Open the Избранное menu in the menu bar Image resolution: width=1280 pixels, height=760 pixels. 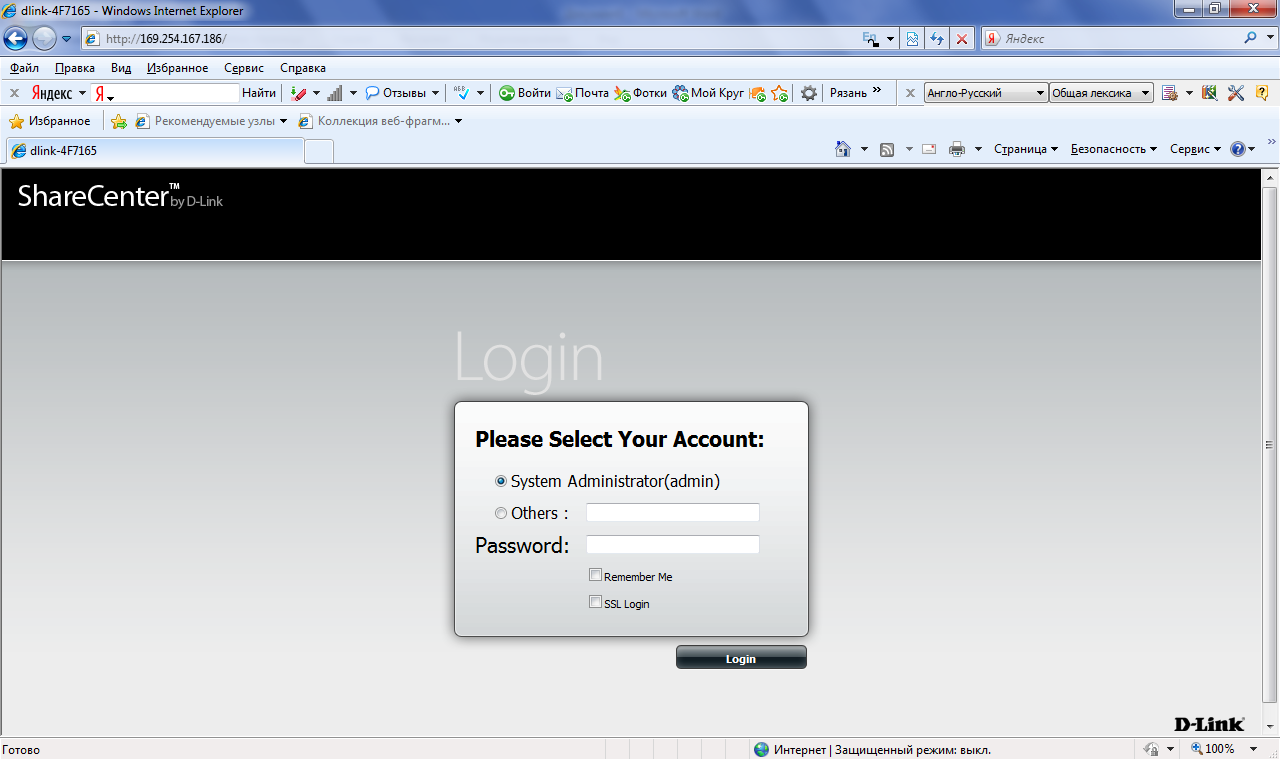coord(177,68)
